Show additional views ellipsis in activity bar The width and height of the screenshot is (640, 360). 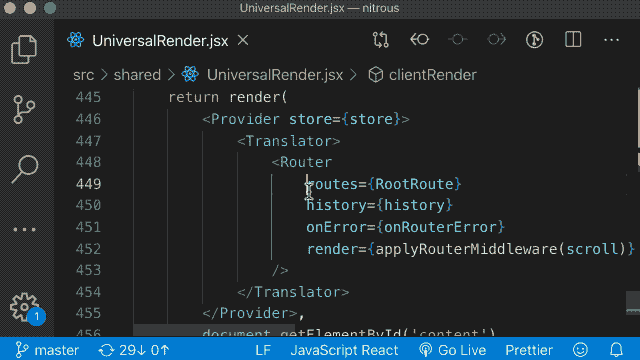point(24,229)
